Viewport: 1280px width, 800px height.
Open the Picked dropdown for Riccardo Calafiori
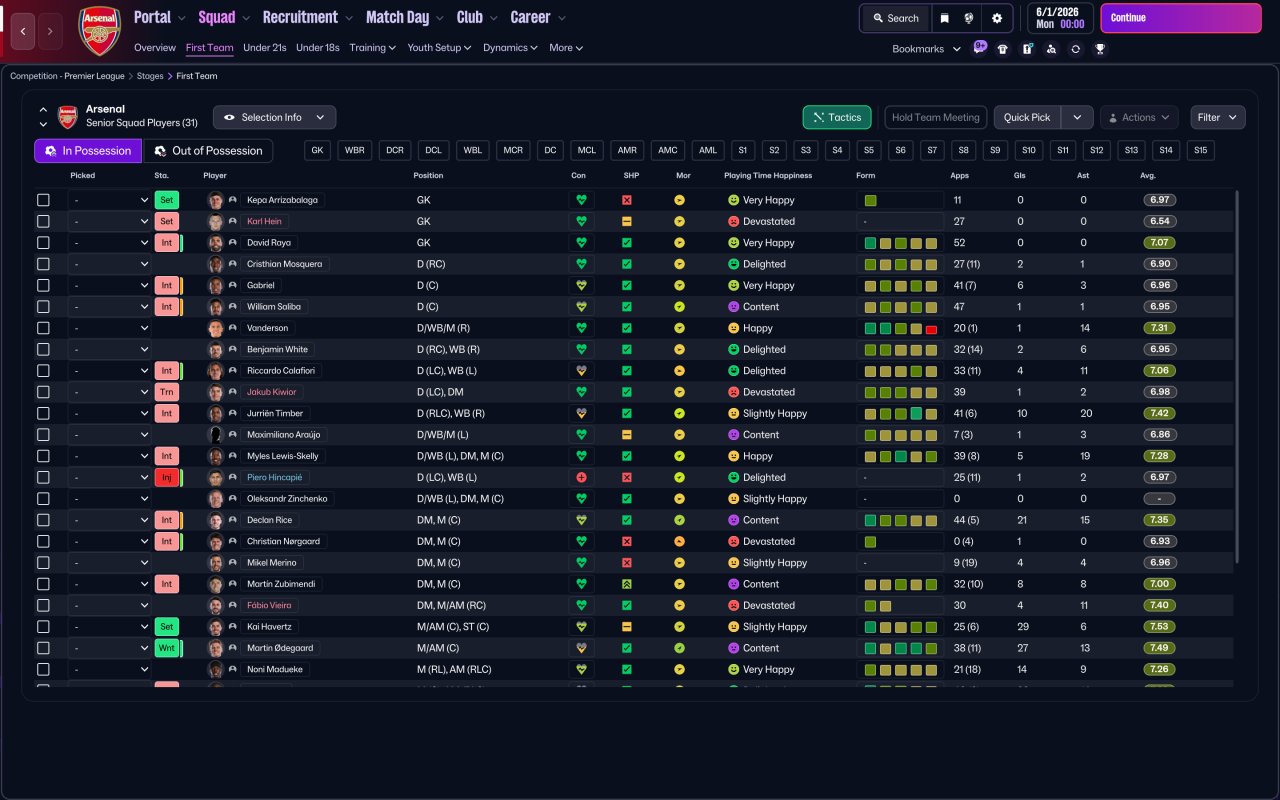coord(109,371)
